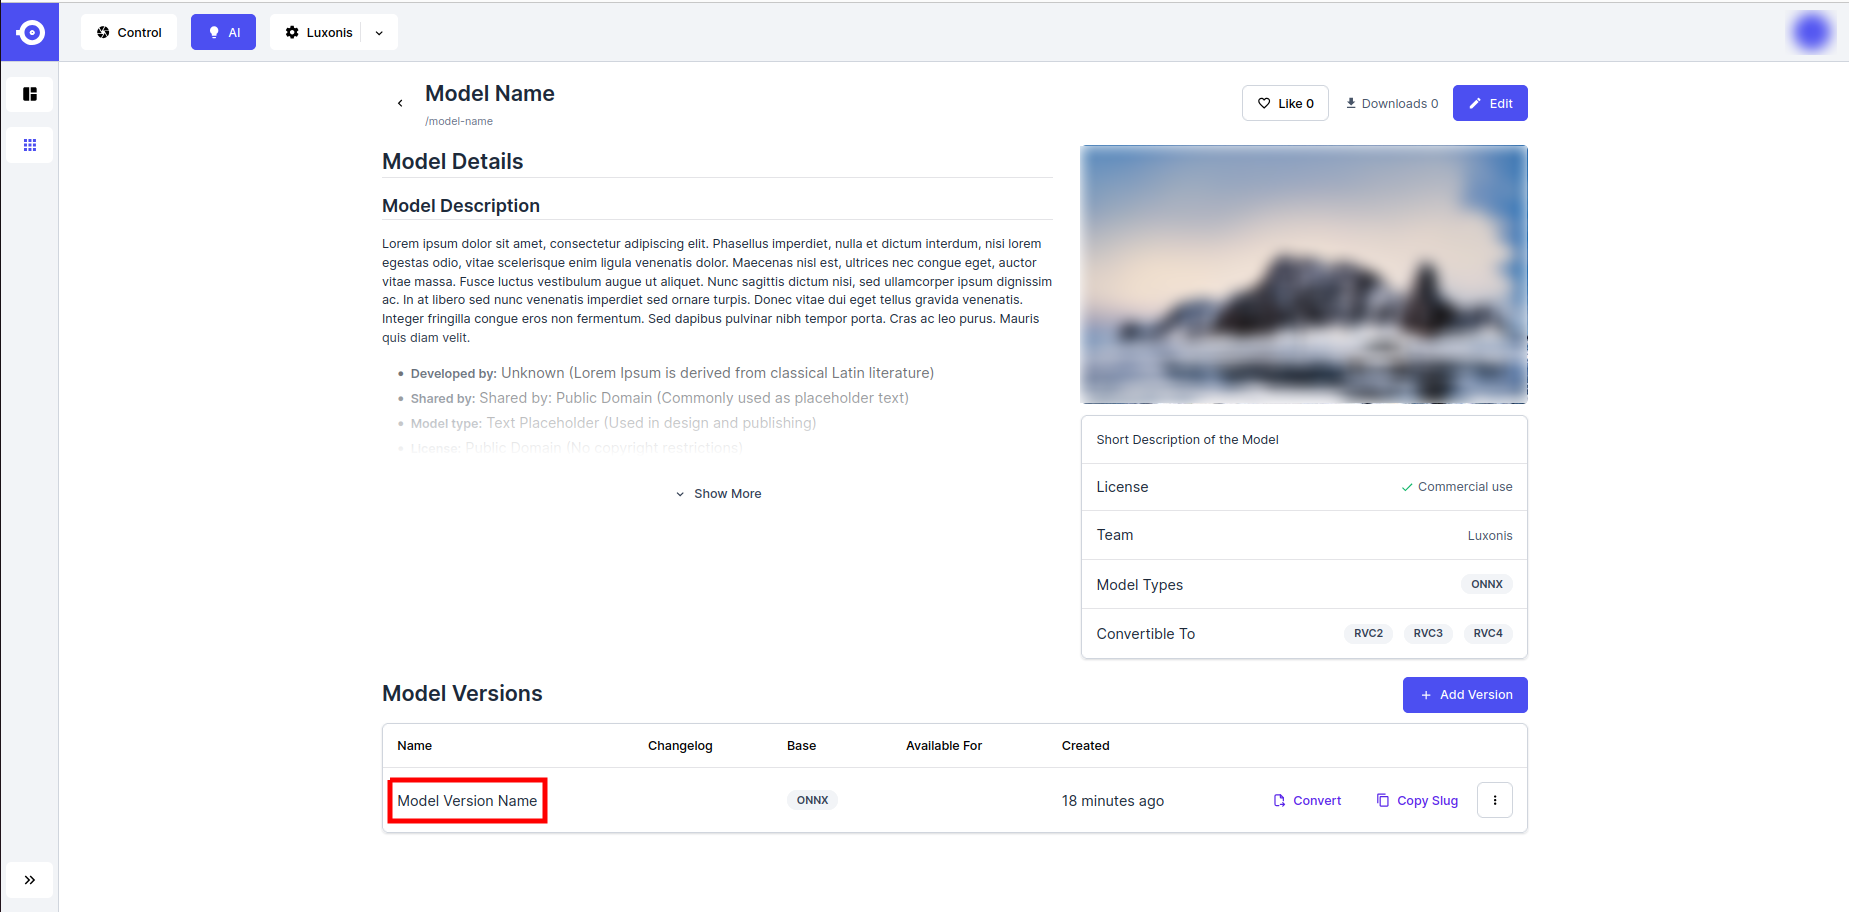Screen dimensions: 1849x912
Task: Copy Slug of the model version
Action: 1417,801
